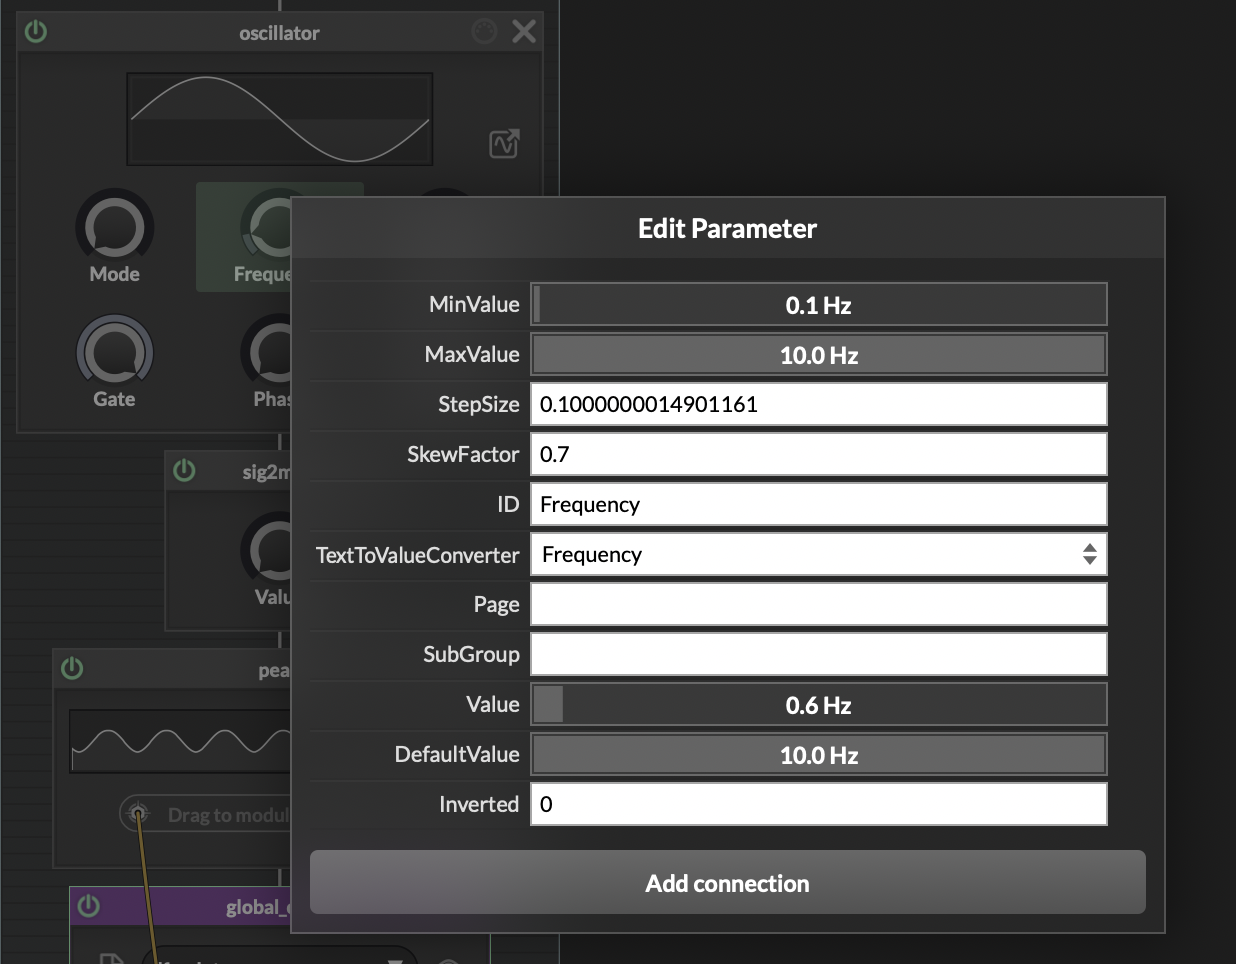This screenshot has width=1236, height=964.
Task: Click the empty Page input field
Action: tap(818, 604)
